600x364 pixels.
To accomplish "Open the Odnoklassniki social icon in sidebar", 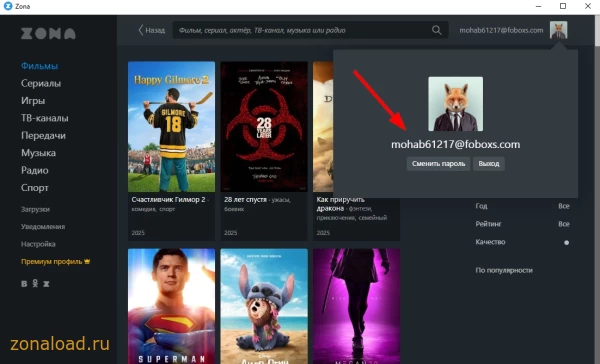I will coord(35,283).
